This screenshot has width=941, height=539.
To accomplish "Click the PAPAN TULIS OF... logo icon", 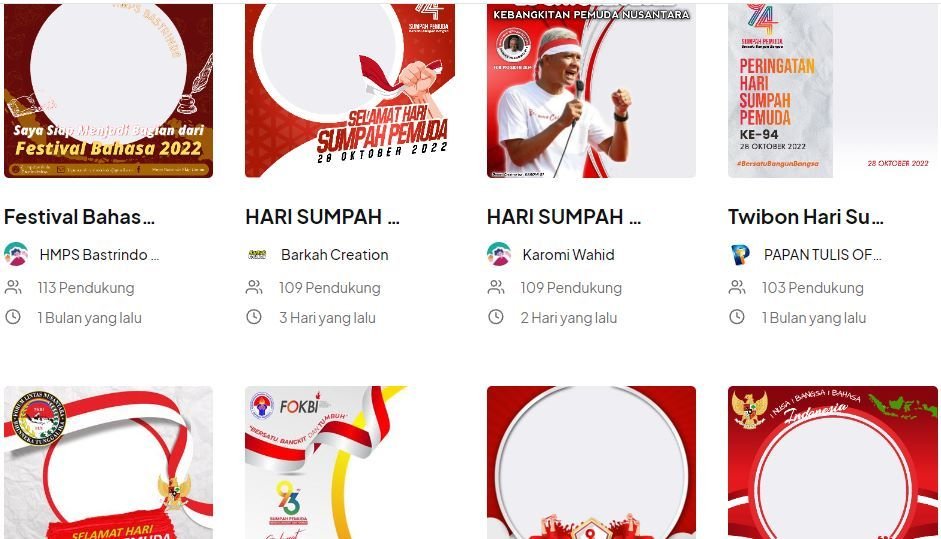I will click(741, 254).
